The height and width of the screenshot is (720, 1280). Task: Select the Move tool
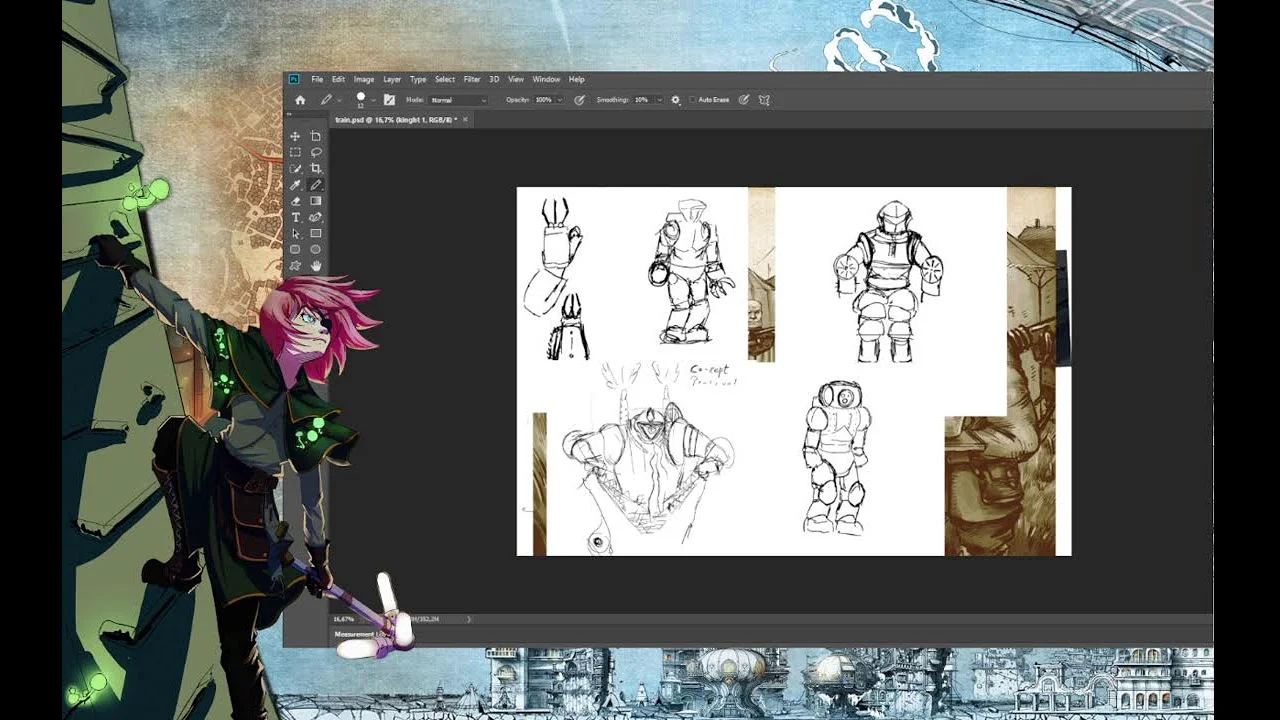tap(295, 136)
